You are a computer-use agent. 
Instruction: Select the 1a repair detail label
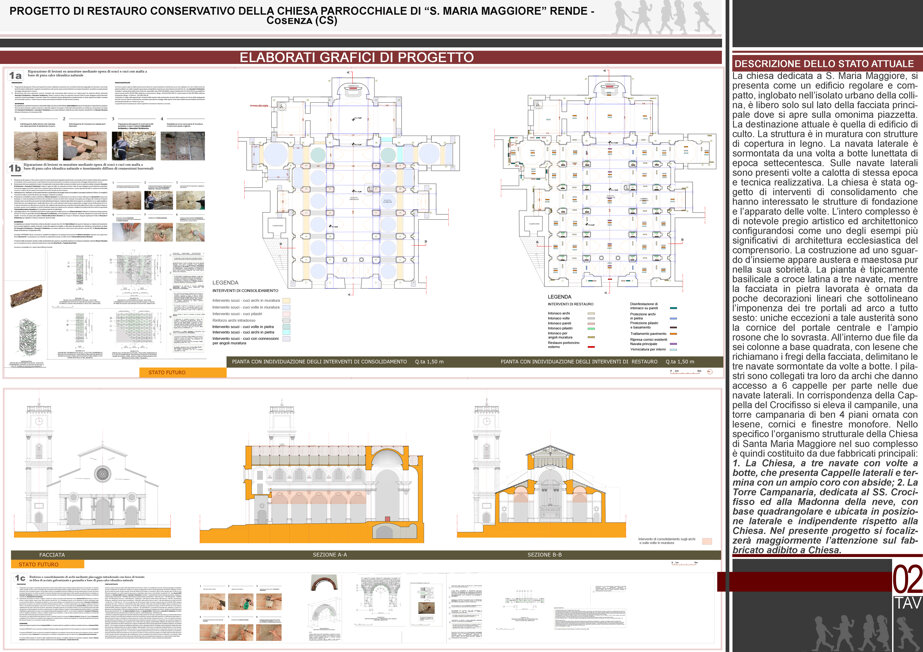pyautogui.click(x=15, y=75)
